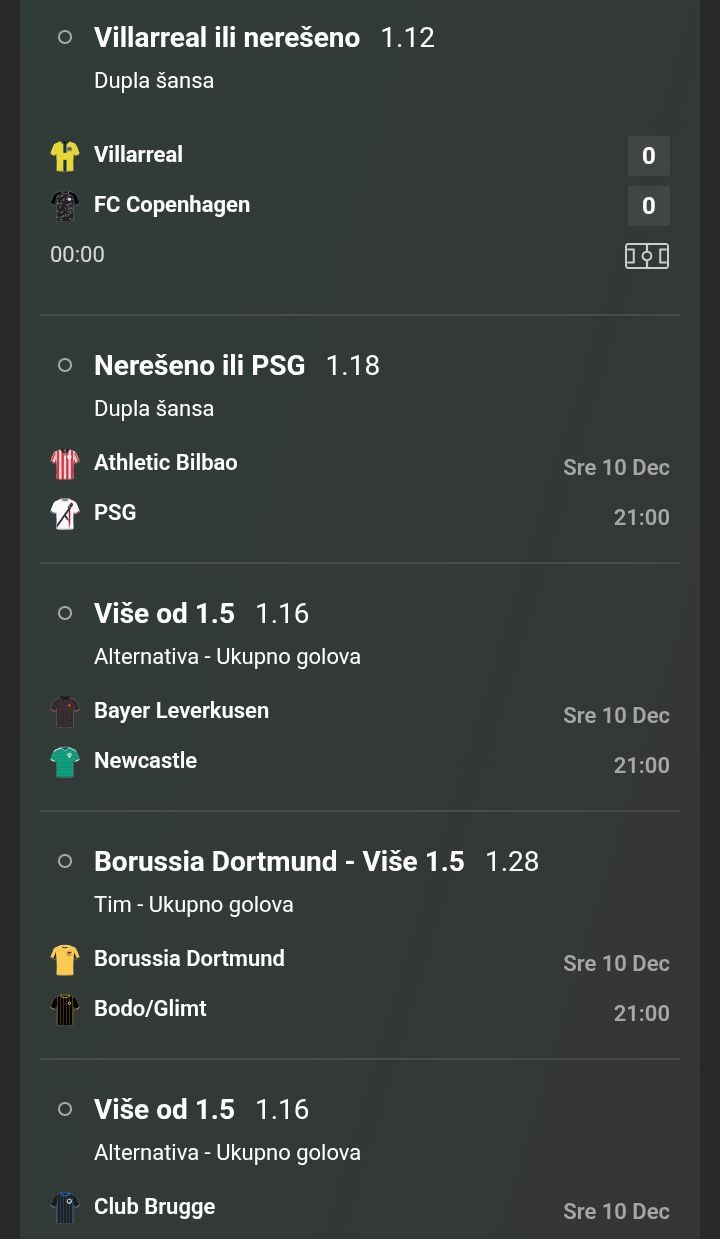The image size is (720, 1239).
Task: Click the Bayer Leverkusen team name
Action: [181, 711]
